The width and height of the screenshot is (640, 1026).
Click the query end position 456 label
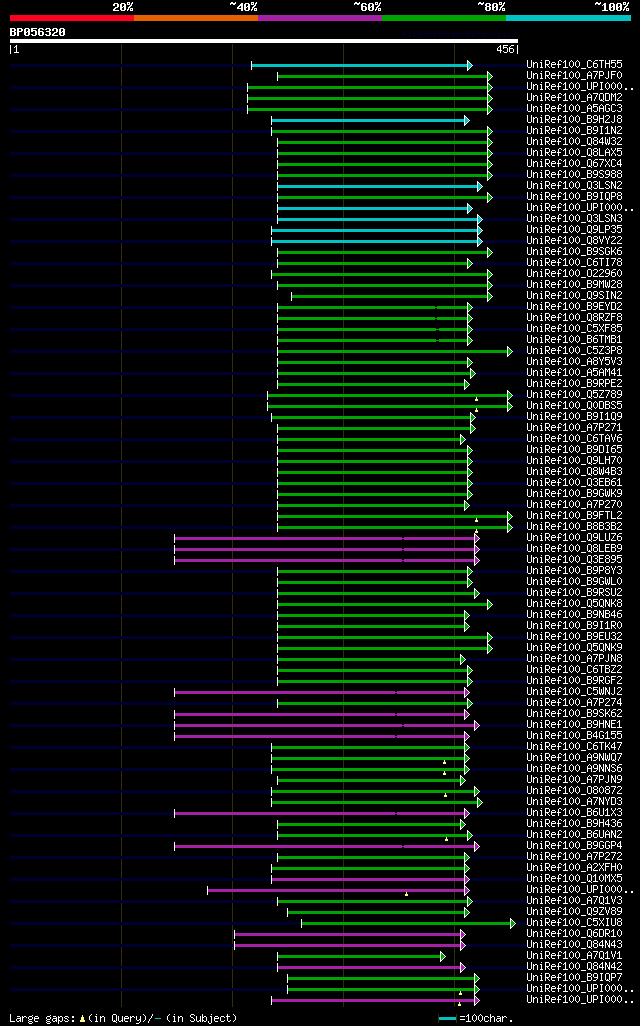click(505, 49)
